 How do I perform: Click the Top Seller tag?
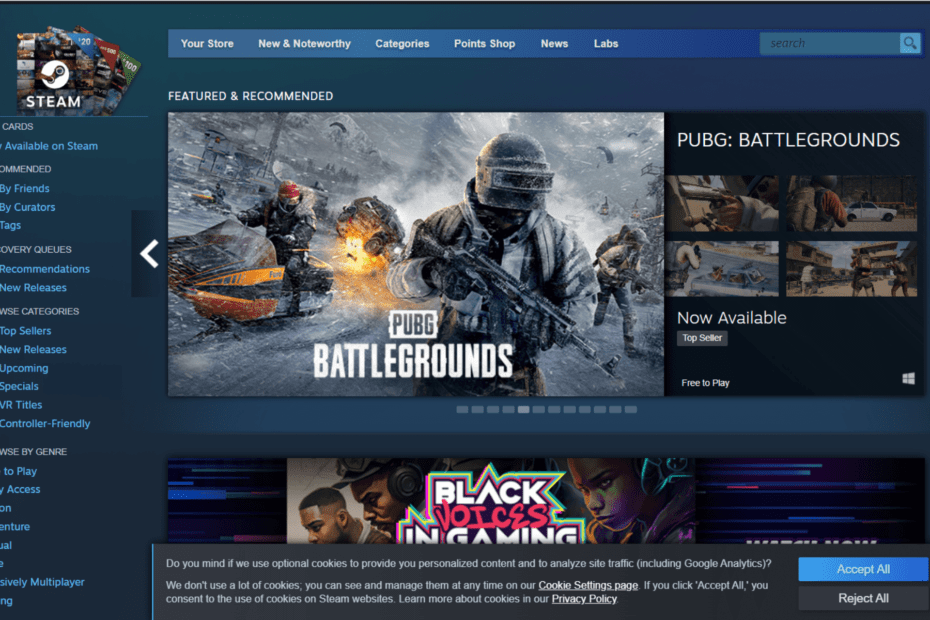click(702, 338)
